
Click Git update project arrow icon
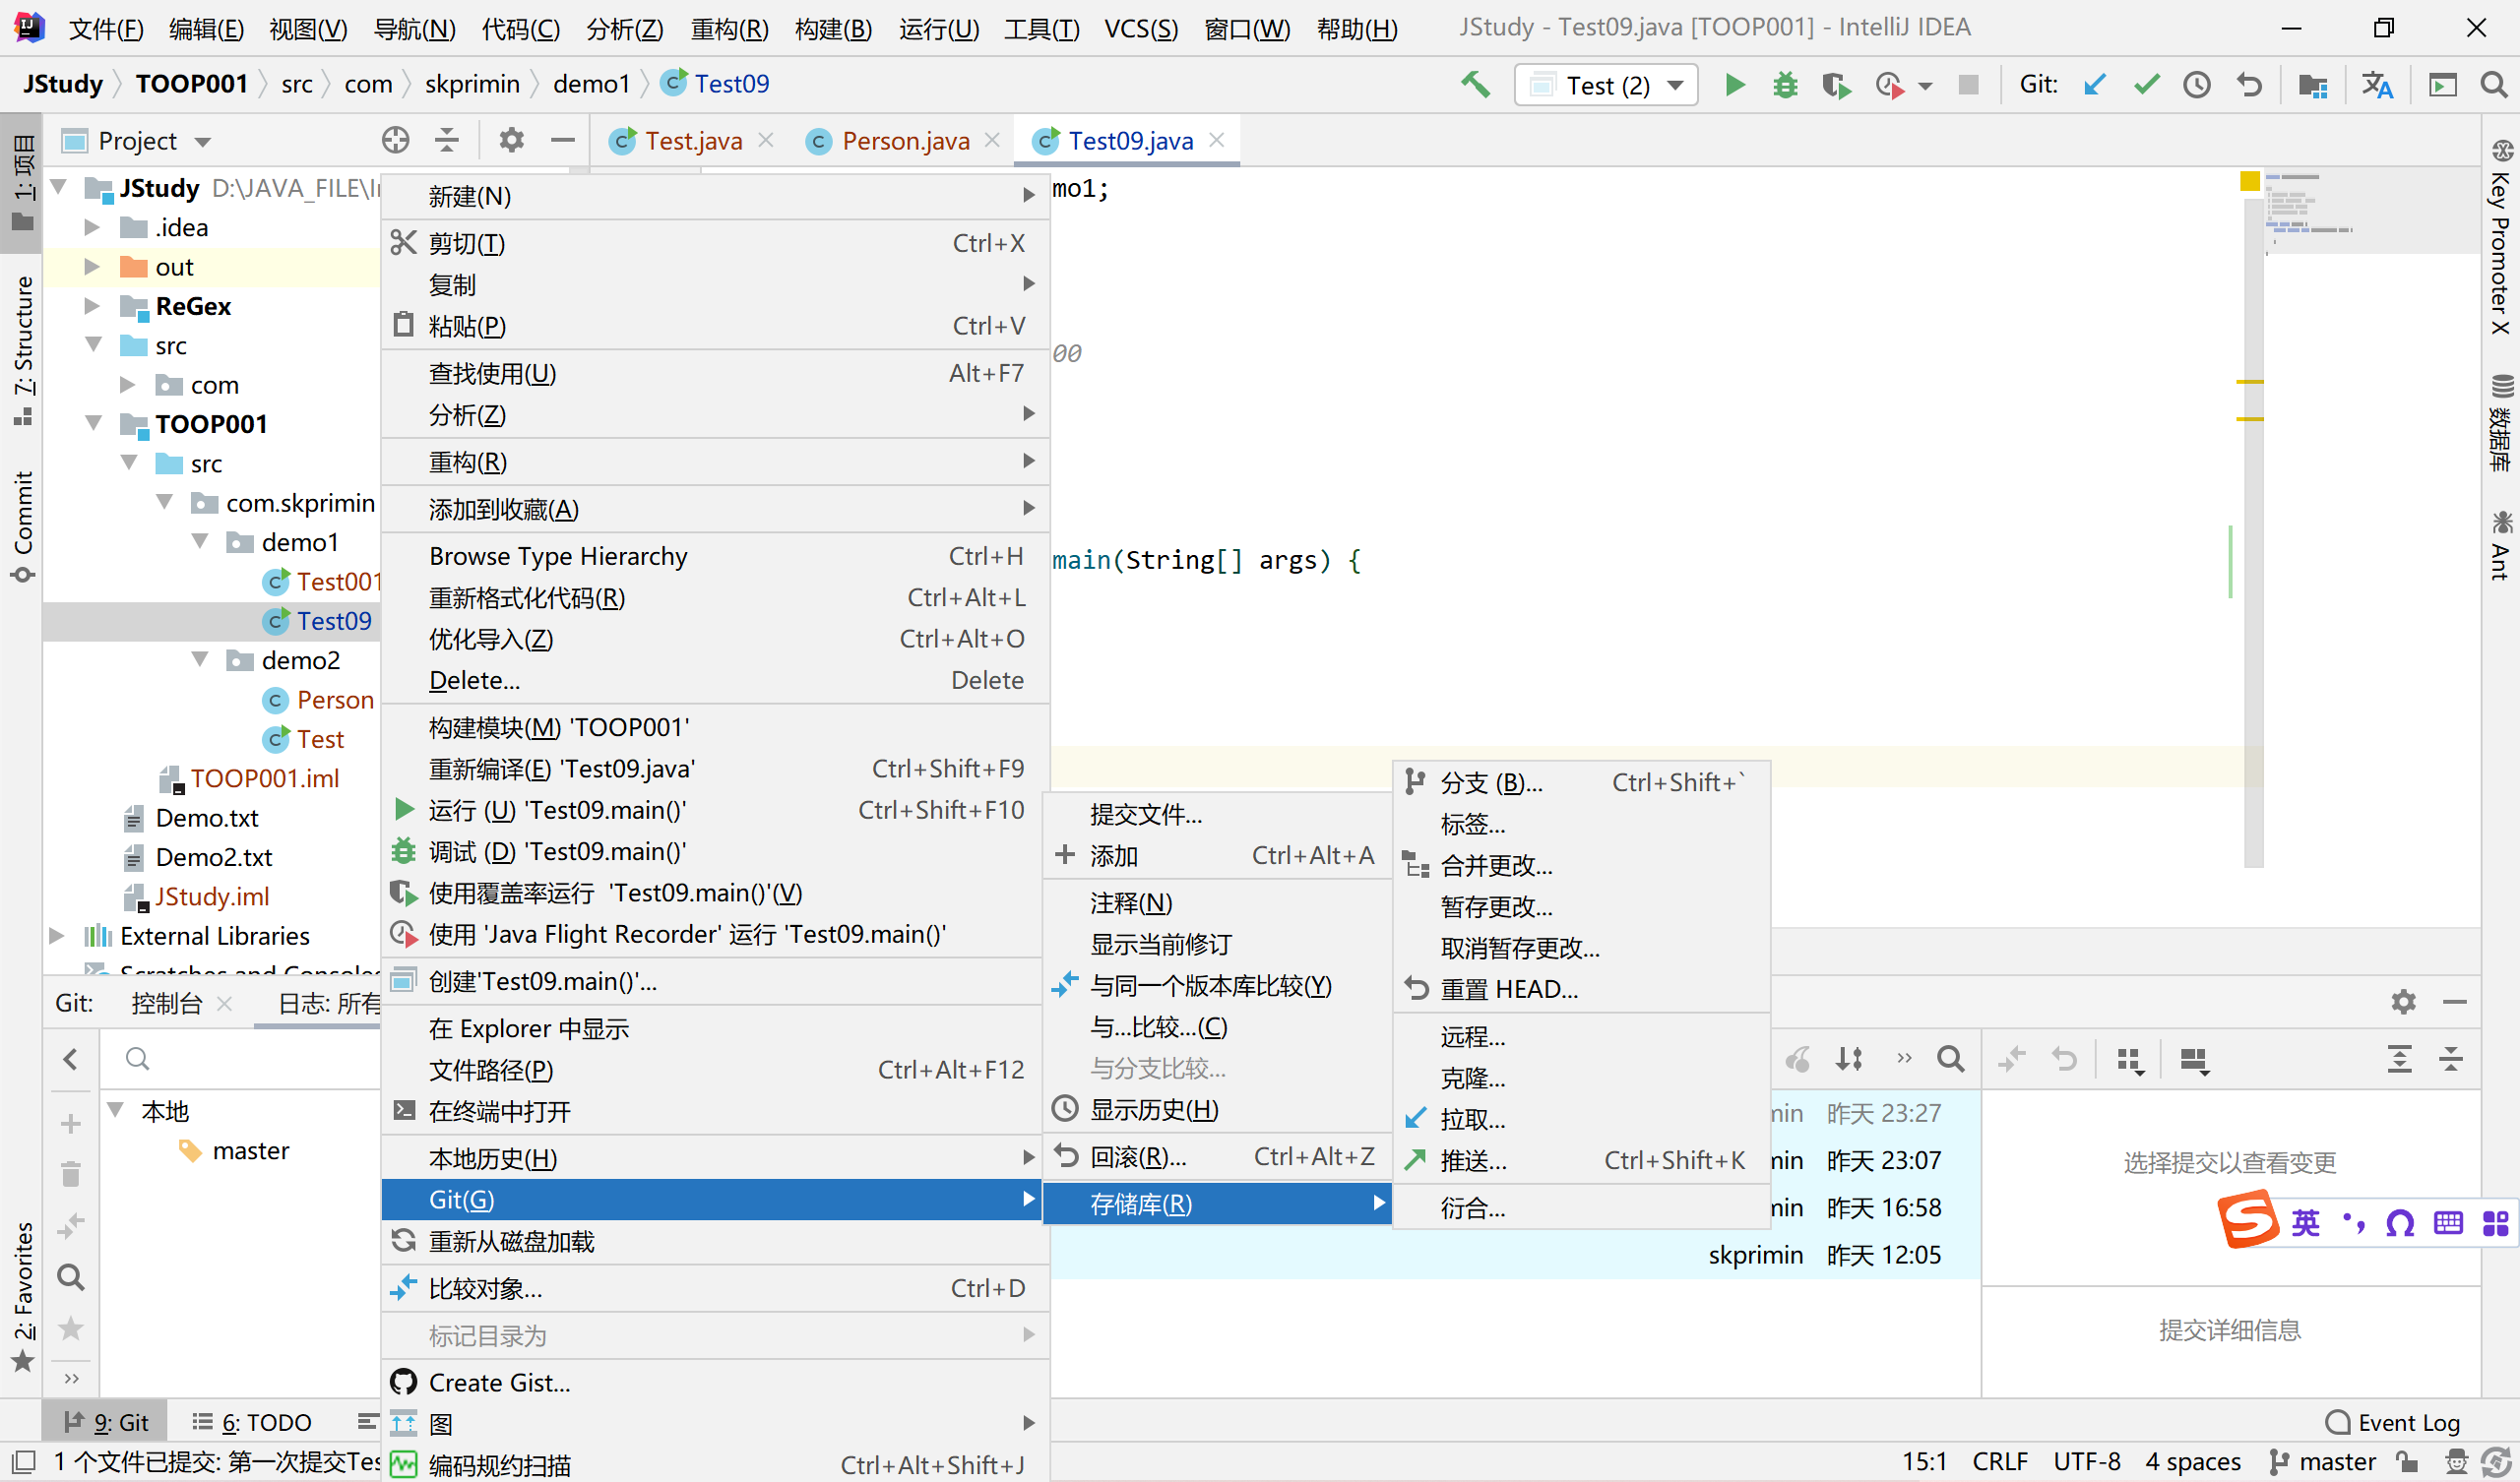coord(2094,85)
